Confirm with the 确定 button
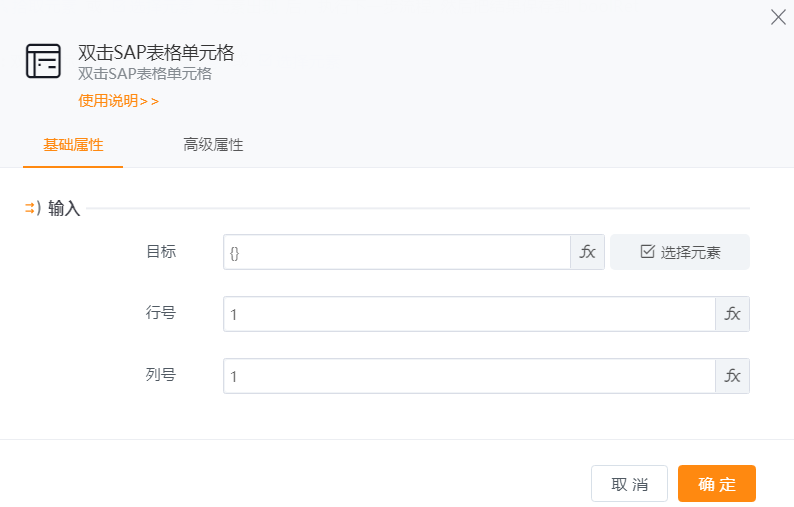The height and width of the screenshot is (507, 794). click(716, 484)
